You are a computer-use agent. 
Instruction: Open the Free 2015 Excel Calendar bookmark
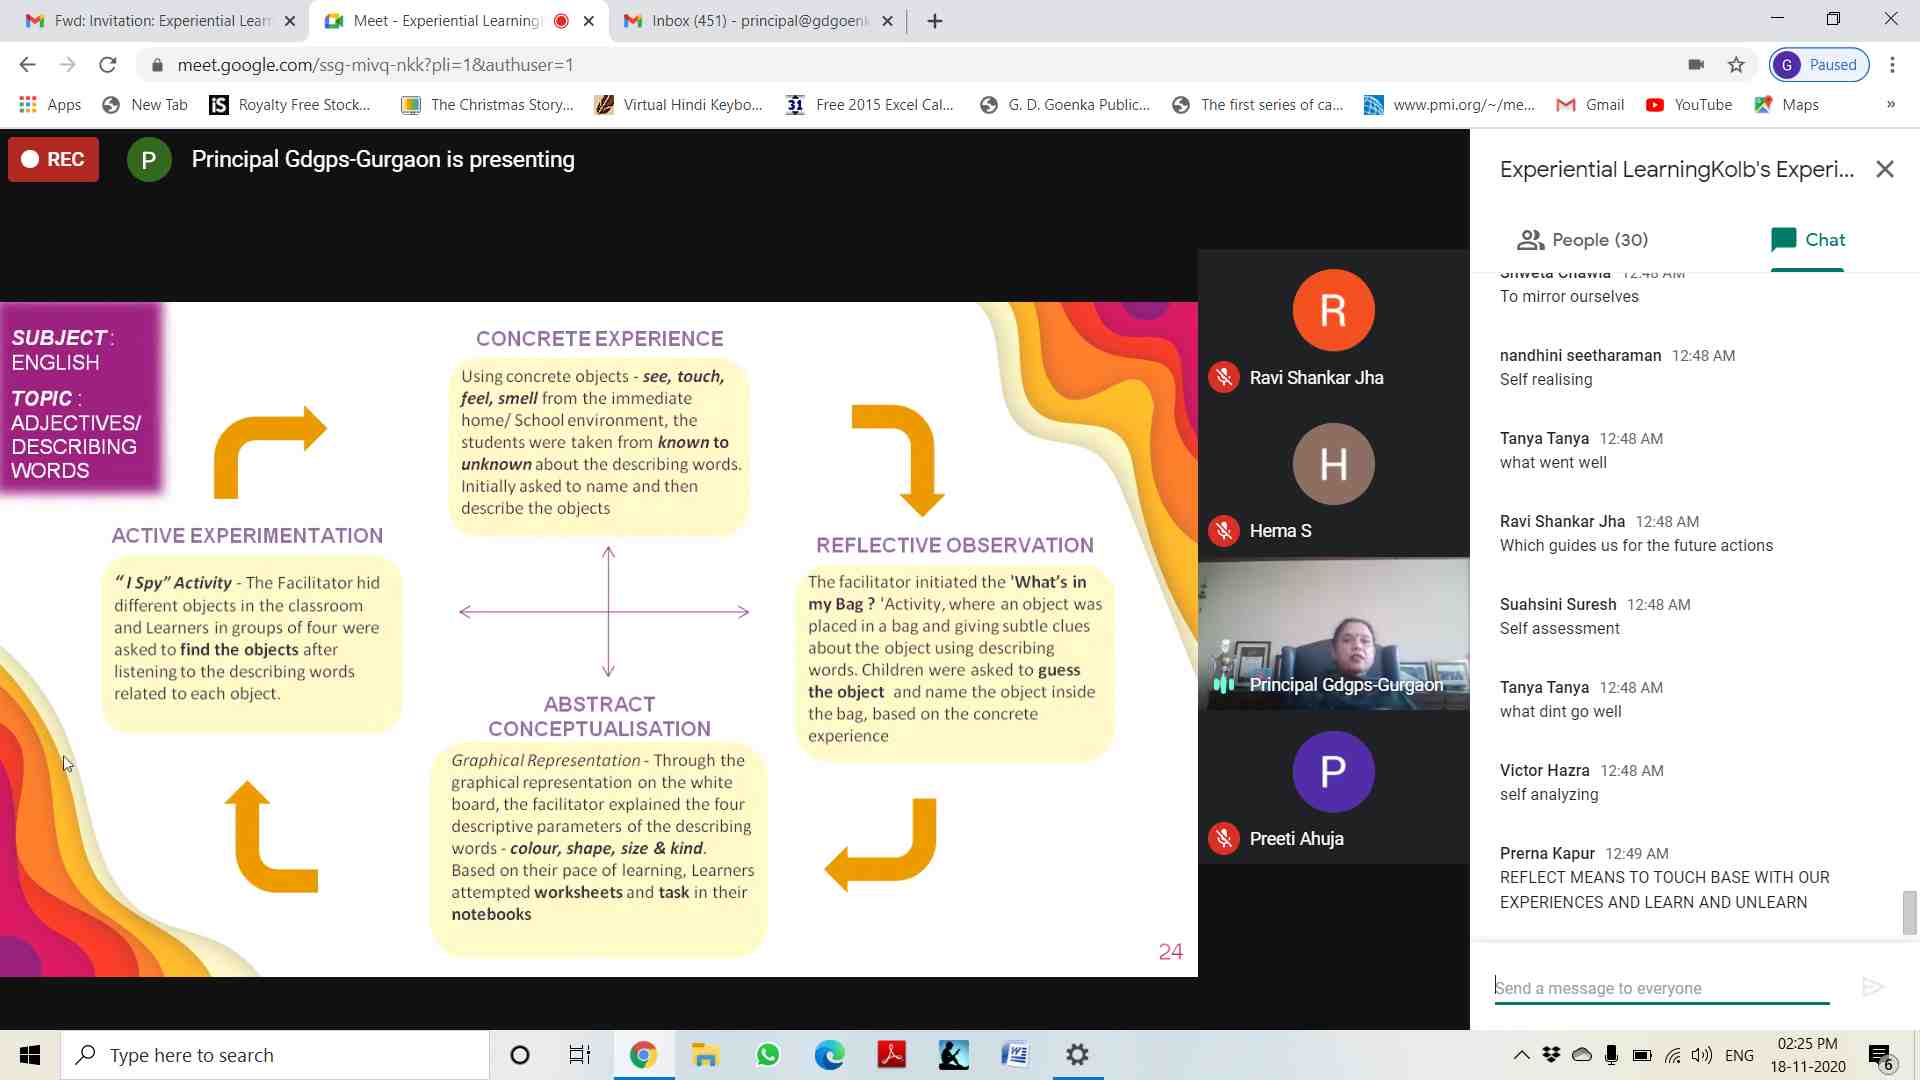click(870, 105)
